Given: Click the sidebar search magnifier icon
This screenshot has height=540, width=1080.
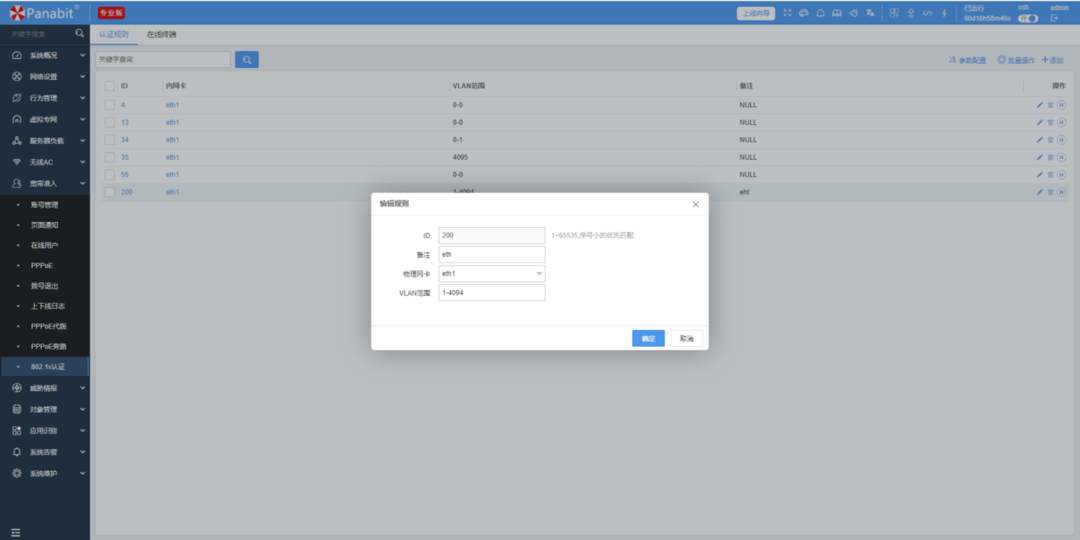Looking at the screenshot, I should click(79, 33).
